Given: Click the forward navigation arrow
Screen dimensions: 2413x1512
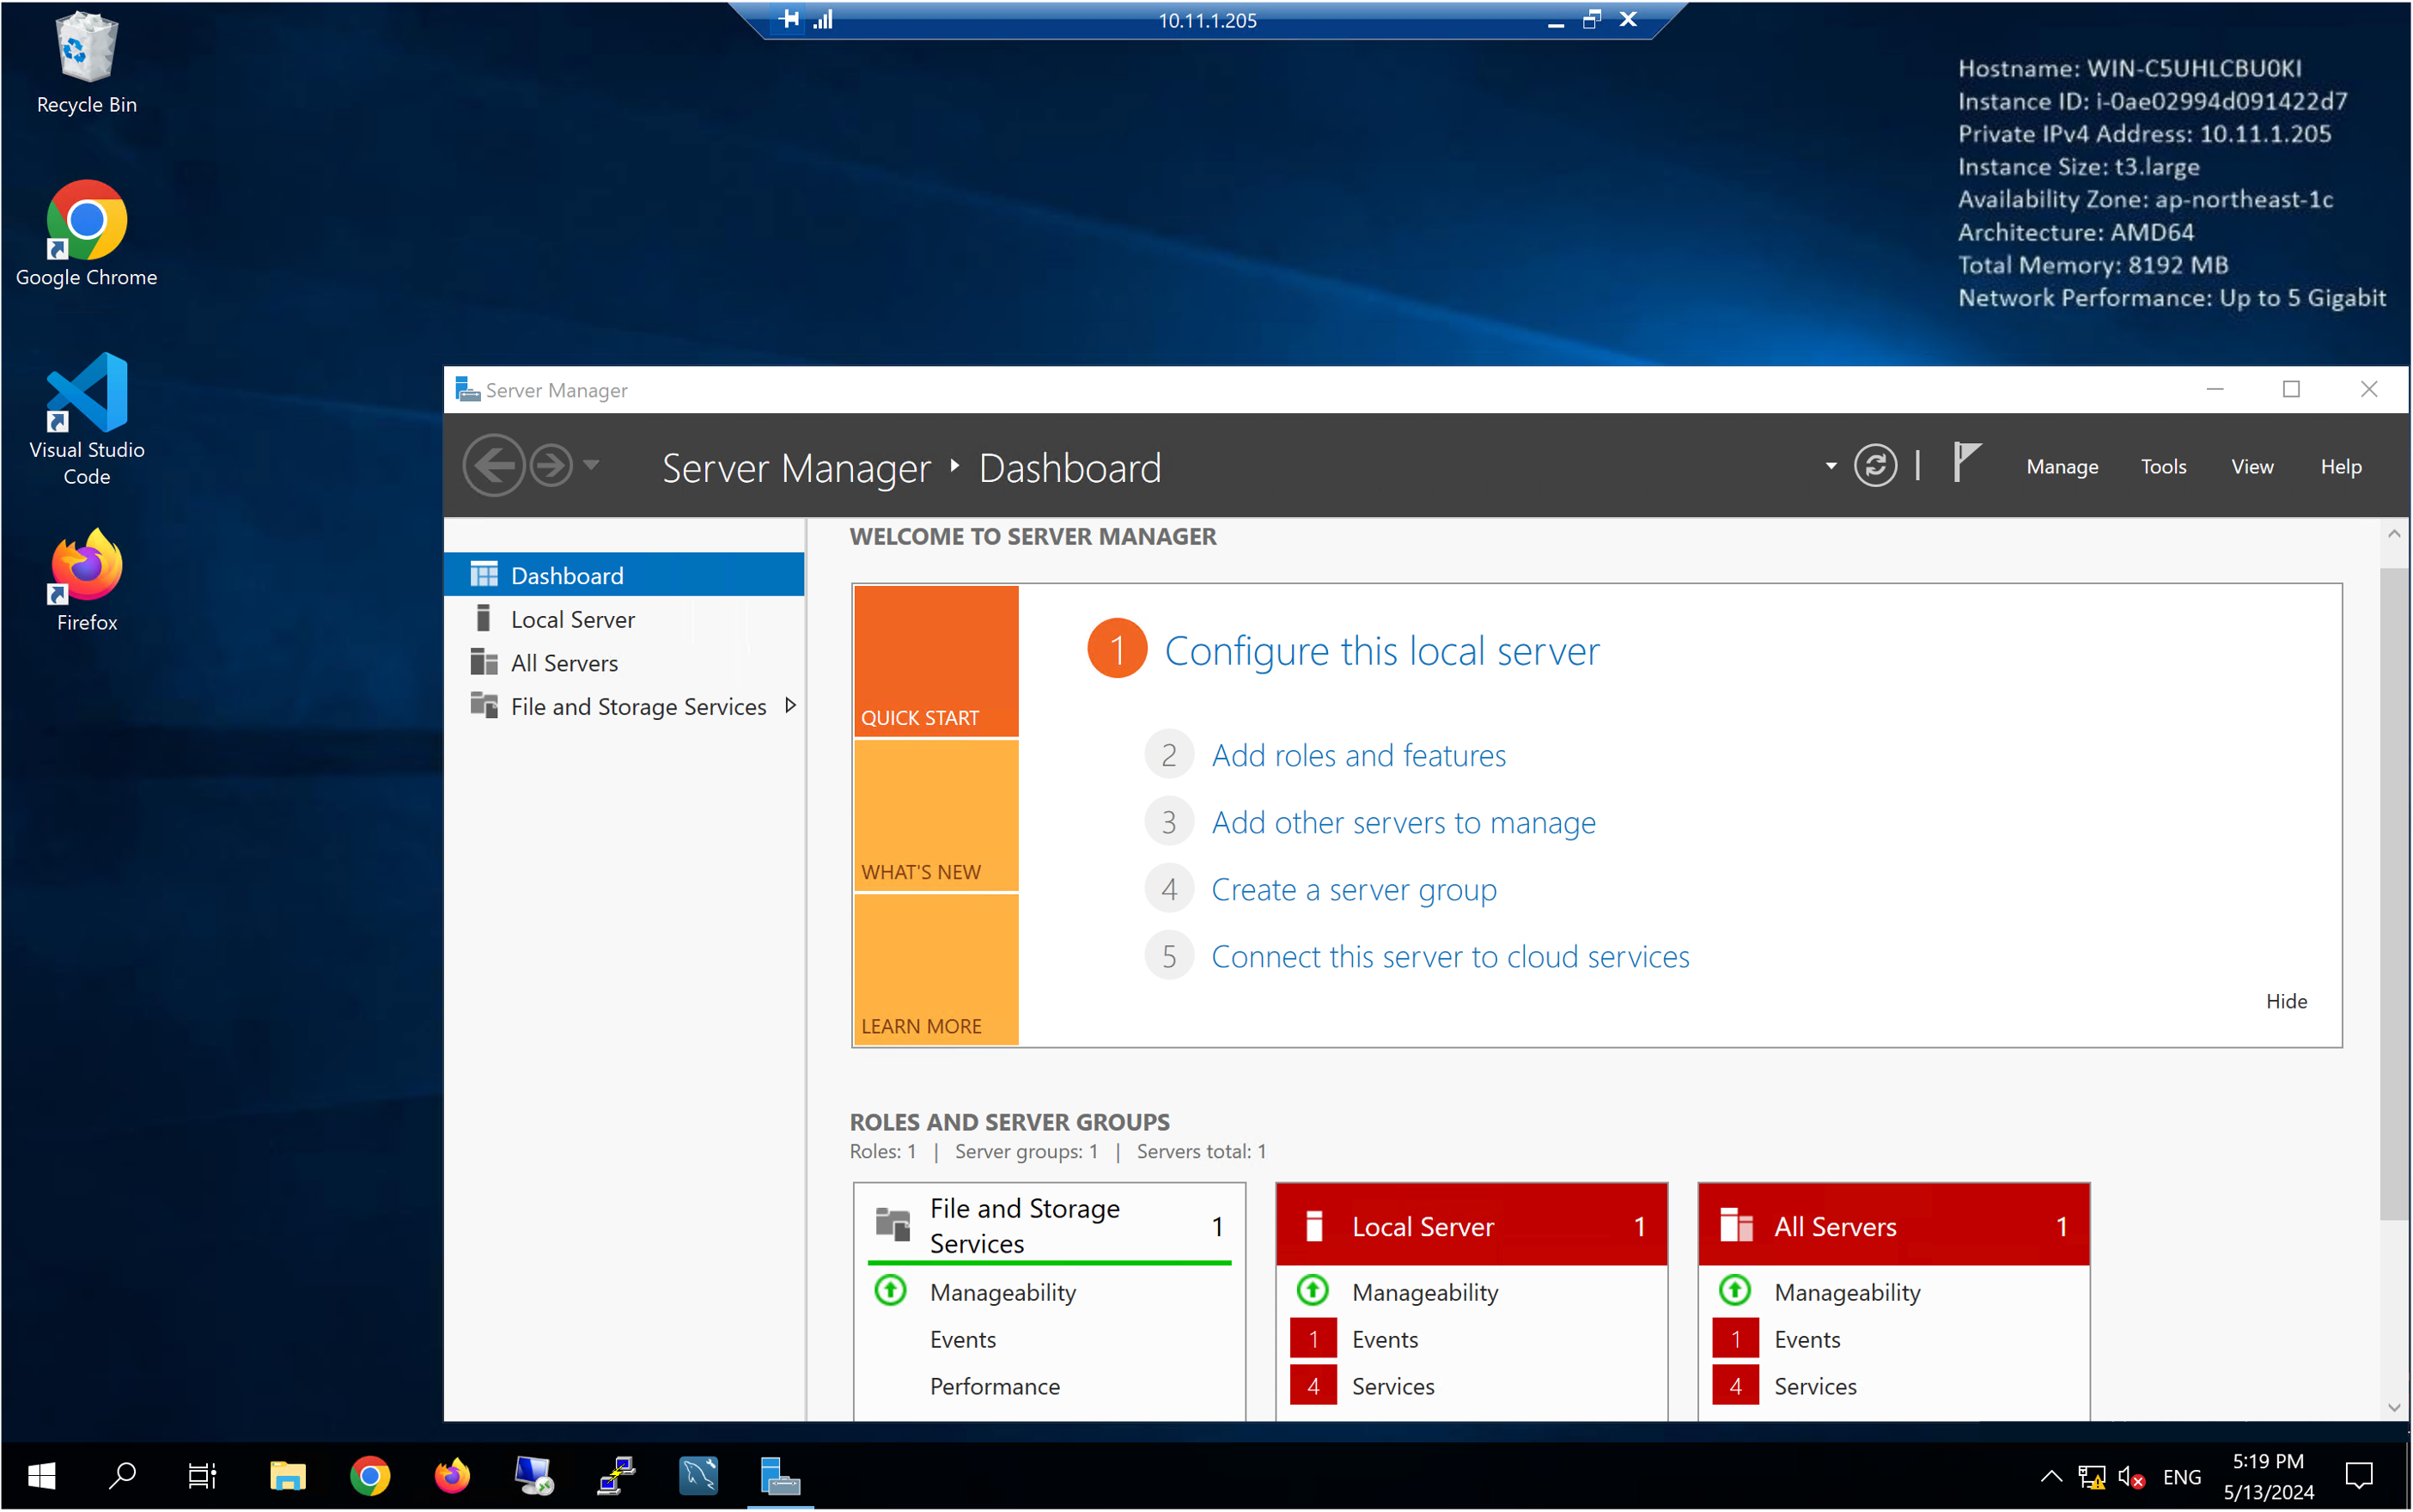Looking at the screenshot, I should [551, 466].
